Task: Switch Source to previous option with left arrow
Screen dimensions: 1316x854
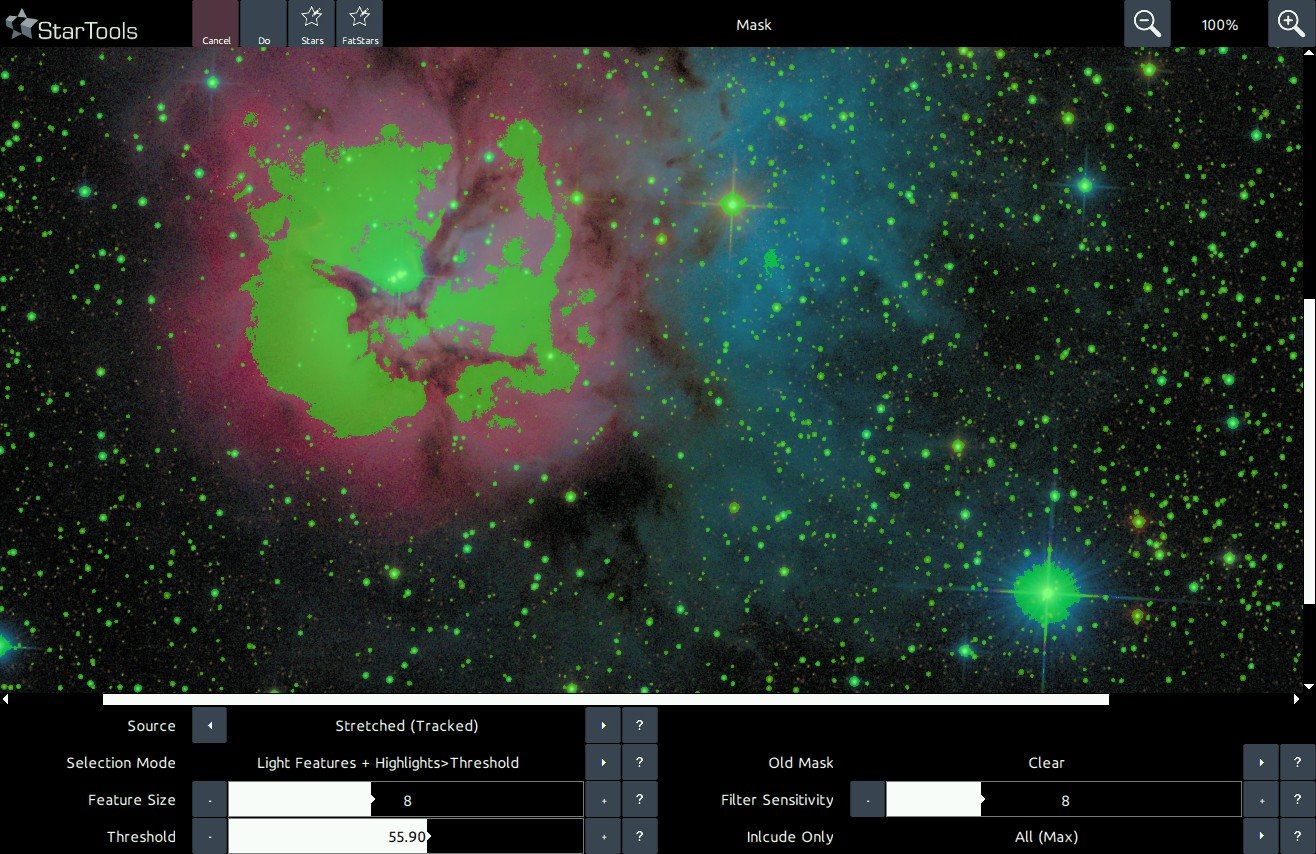Action: pyautogui.click(x=209, y=726)
